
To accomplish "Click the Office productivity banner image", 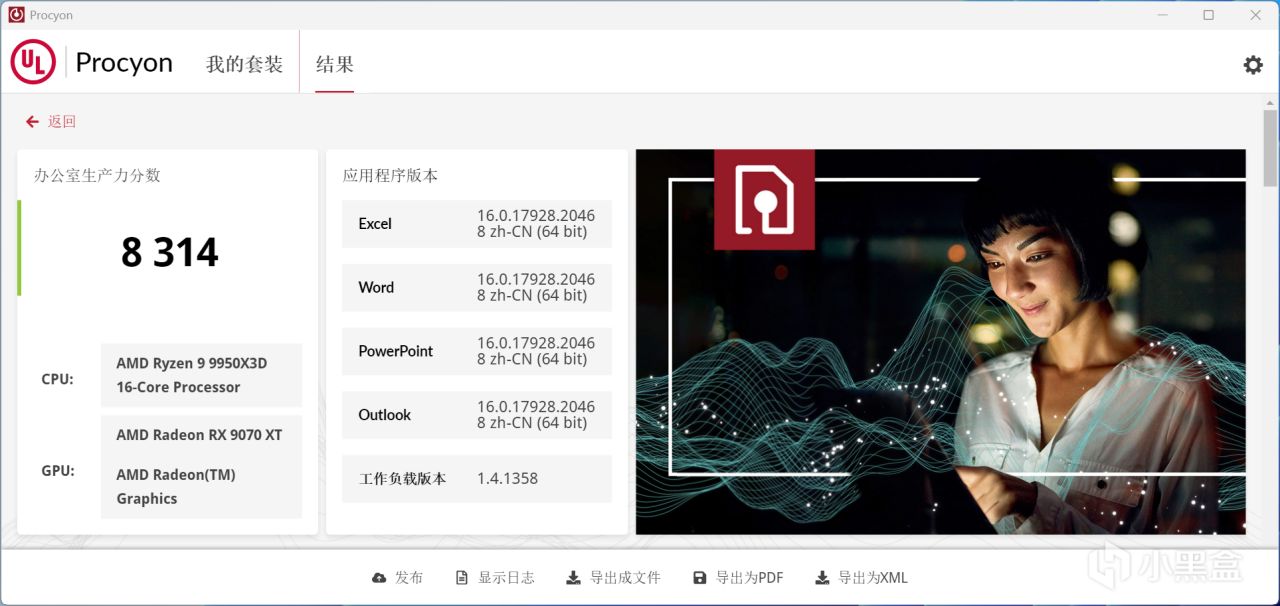I will (x=941, y=342).
